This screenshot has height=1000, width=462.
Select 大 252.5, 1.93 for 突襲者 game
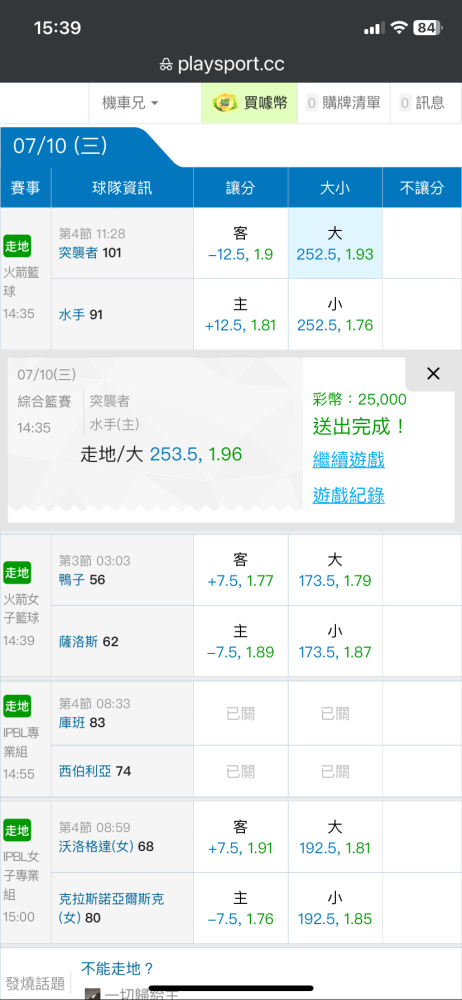click(x=335, y=243)
